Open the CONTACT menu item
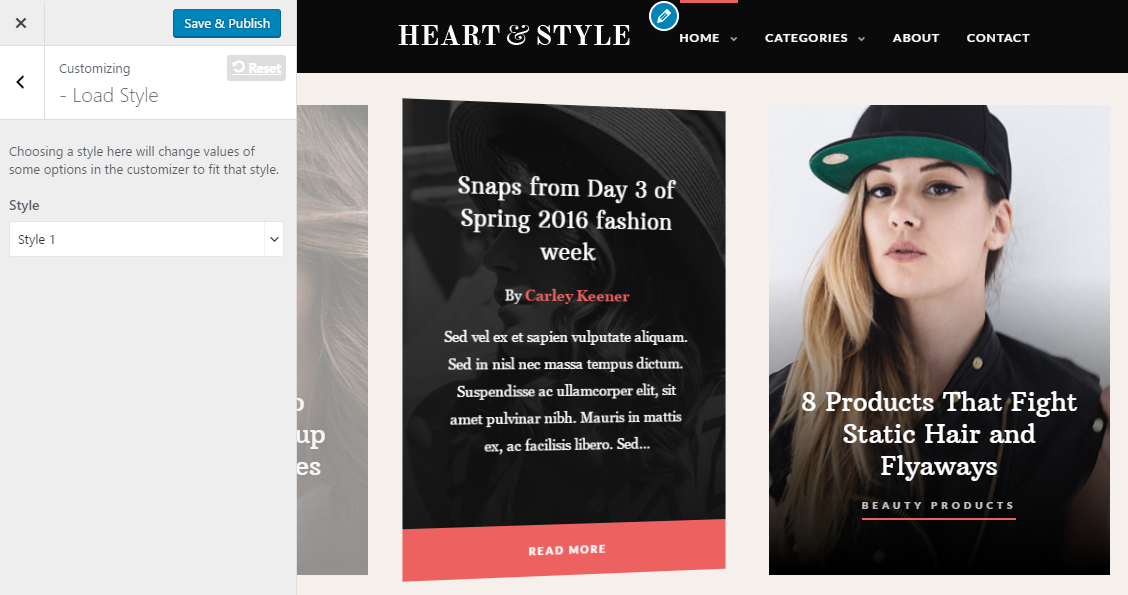This screenshot has width=1128, height=595. pos(998,38)
